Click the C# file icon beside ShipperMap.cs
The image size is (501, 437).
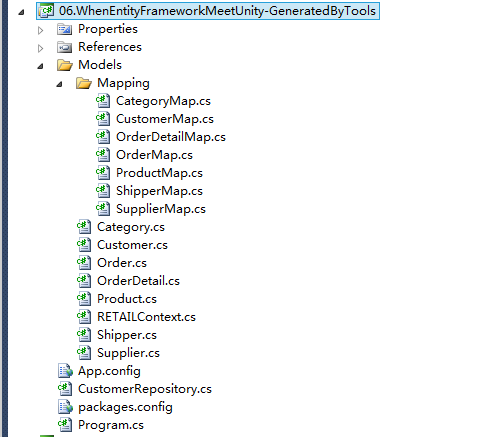click(x=103, y=191)
